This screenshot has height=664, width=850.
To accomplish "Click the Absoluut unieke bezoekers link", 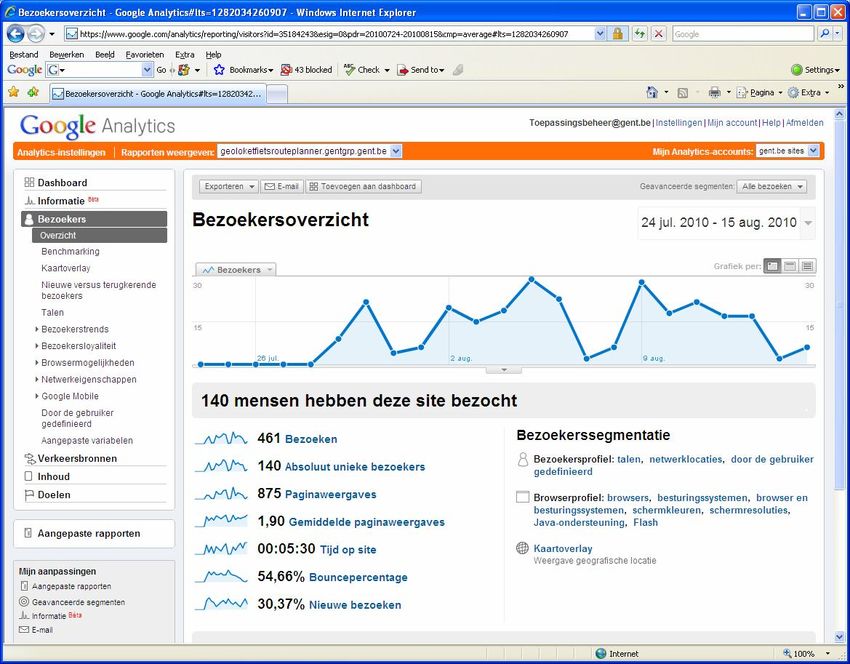I will click(355, 467).
